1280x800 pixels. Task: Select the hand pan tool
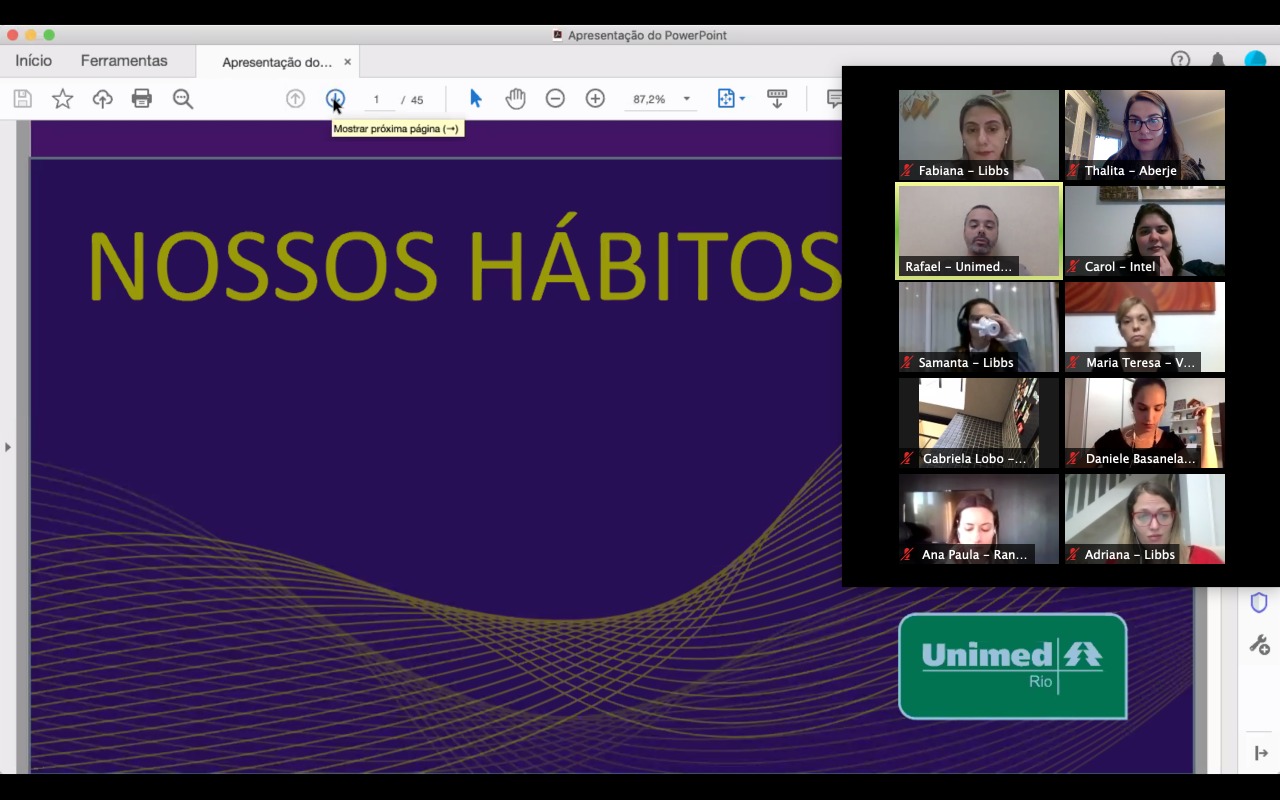[x=515, y=99]
